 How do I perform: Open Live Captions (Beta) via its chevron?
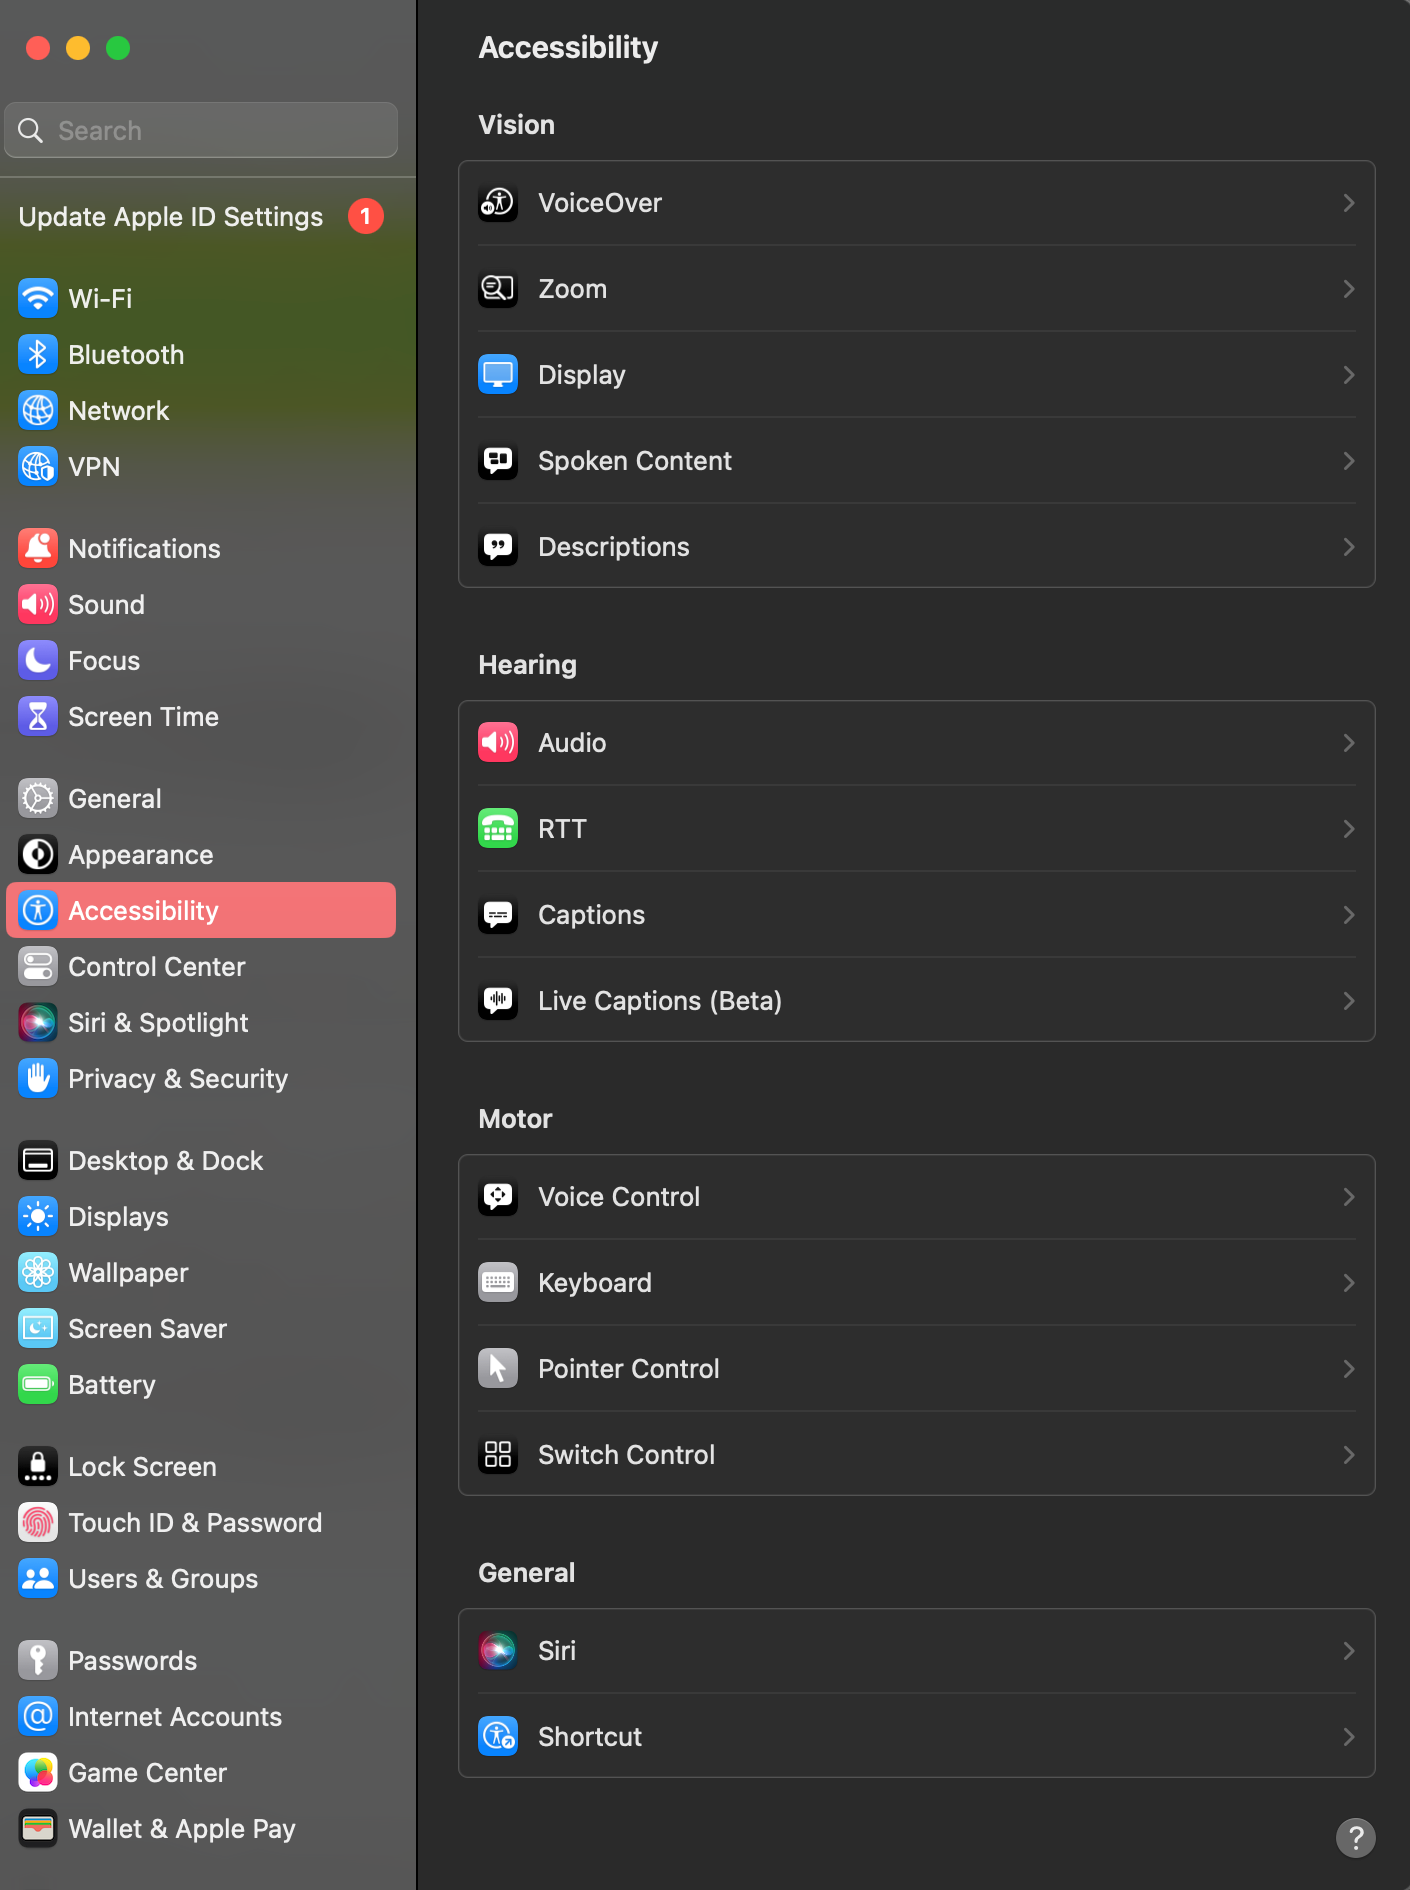click(x=1349, y=1001)
